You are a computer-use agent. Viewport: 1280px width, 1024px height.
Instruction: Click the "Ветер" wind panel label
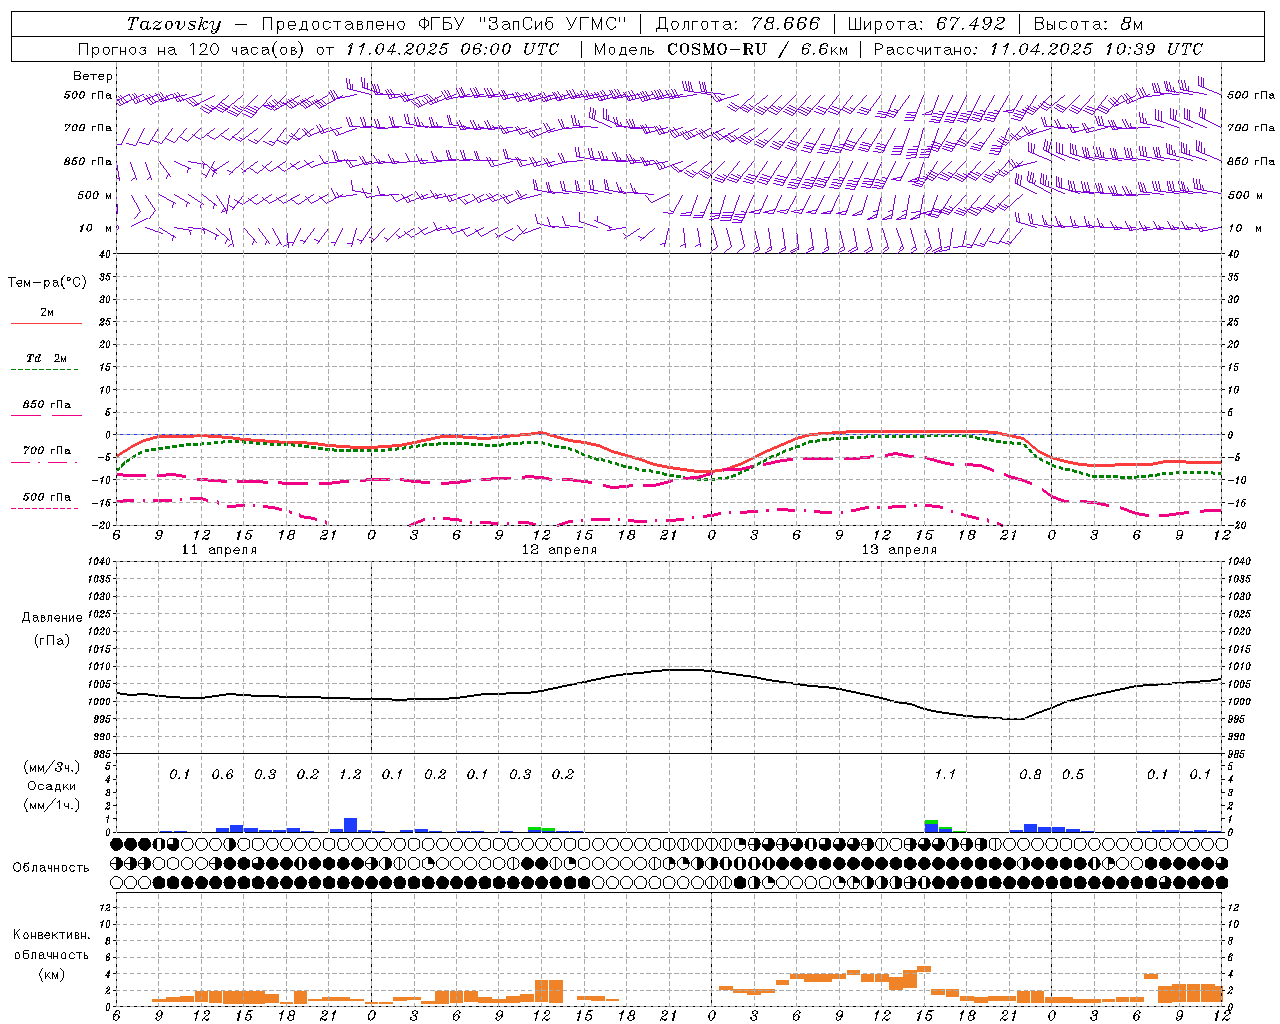[93, 76]
